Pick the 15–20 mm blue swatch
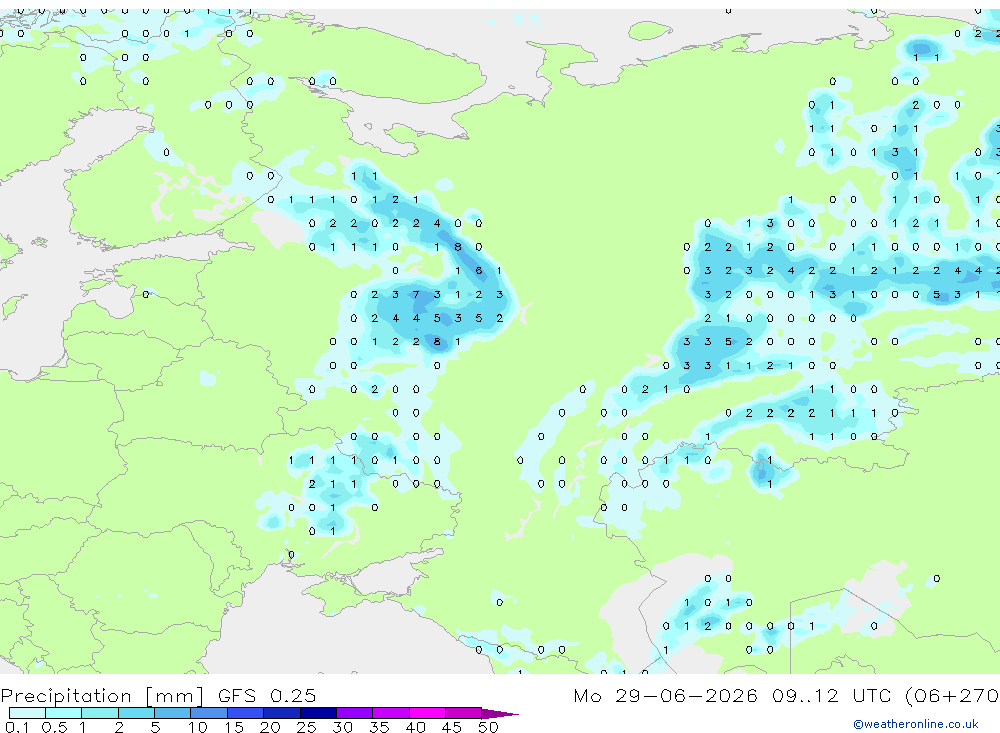 (246, 713)
